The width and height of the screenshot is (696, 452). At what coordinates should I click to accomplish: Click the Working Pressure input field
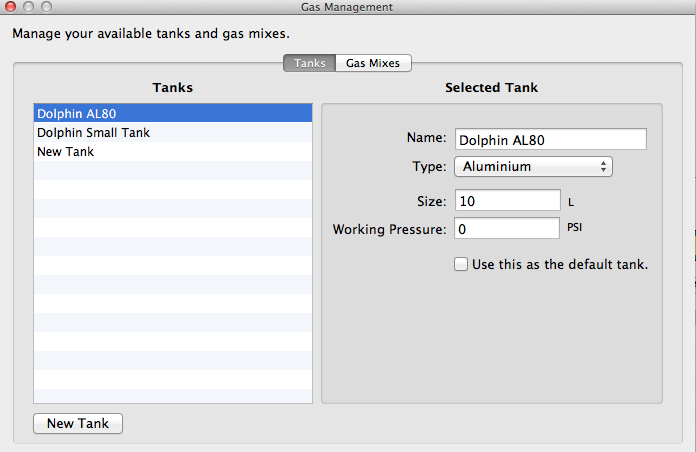507,229
